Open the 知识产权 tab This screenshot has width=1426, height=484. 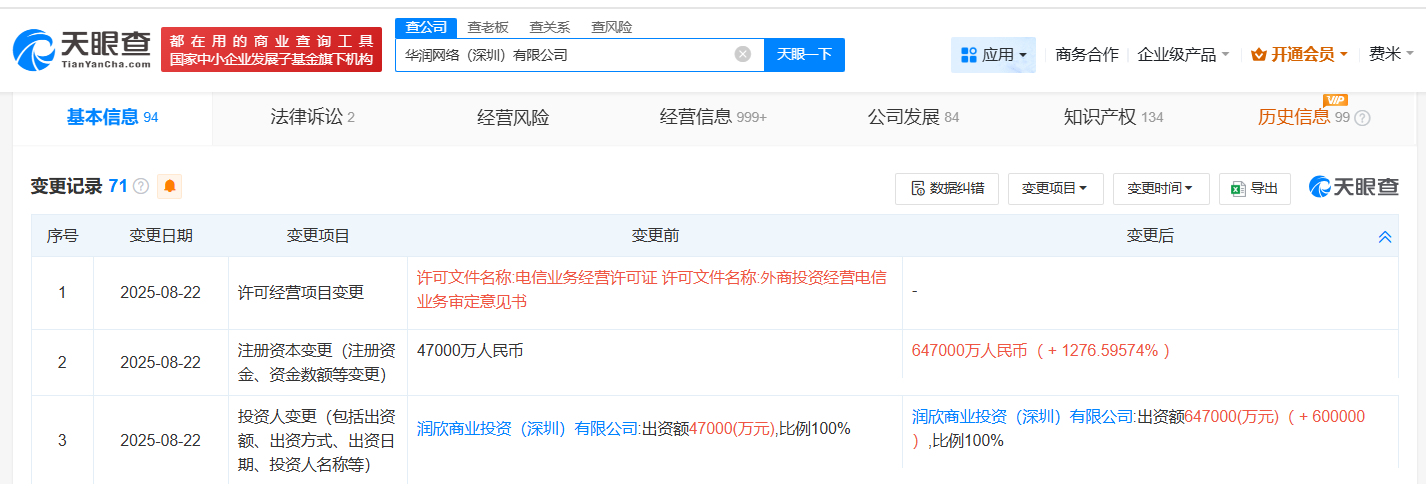pyautogui.click(x=1113, y=118)
